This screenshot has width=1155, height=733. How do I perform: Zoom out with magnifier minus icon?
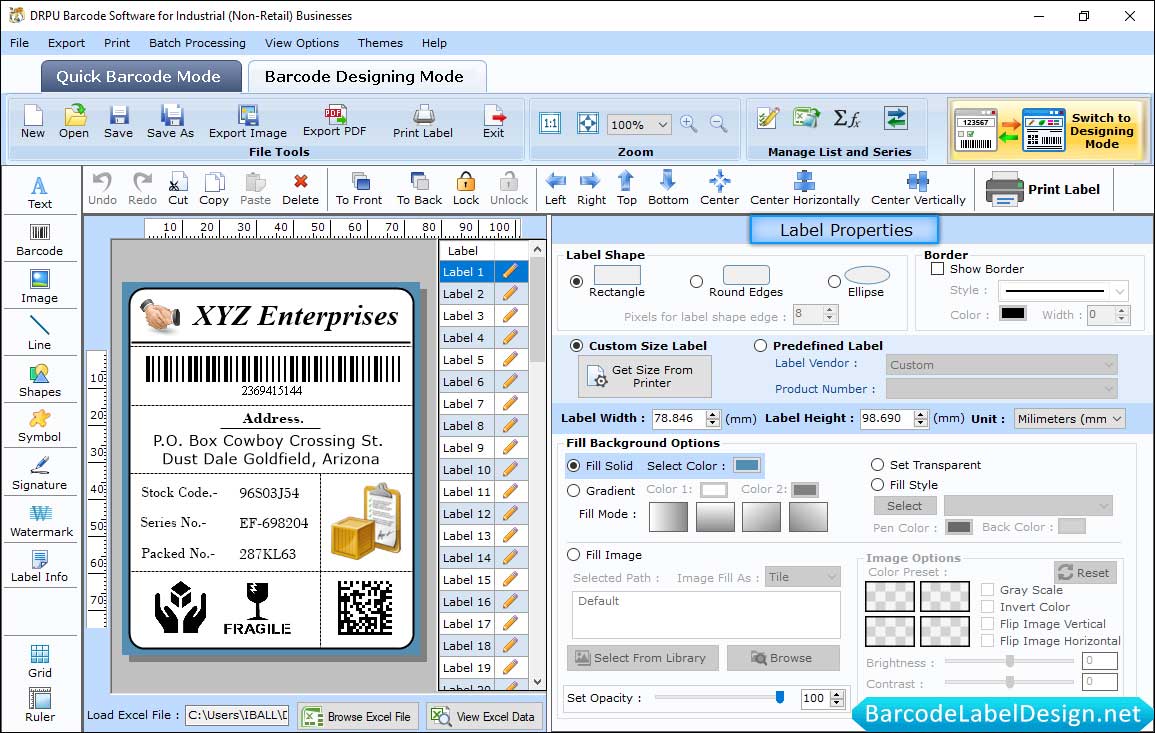719,124
